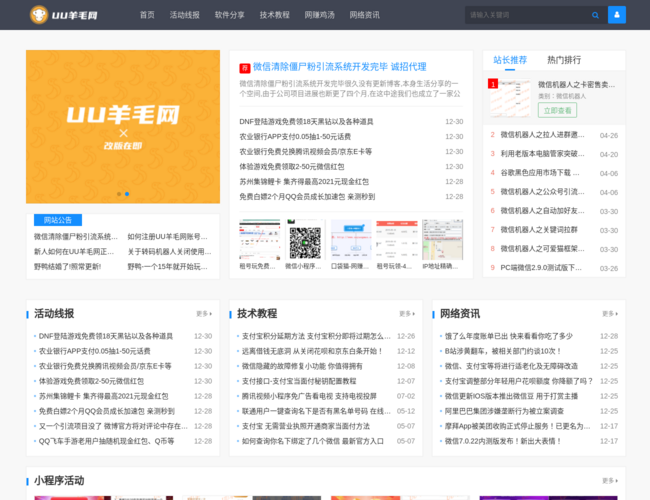
Task: Open announcement 野鸭-一个15年就开始玩
Action: [167, 267]
